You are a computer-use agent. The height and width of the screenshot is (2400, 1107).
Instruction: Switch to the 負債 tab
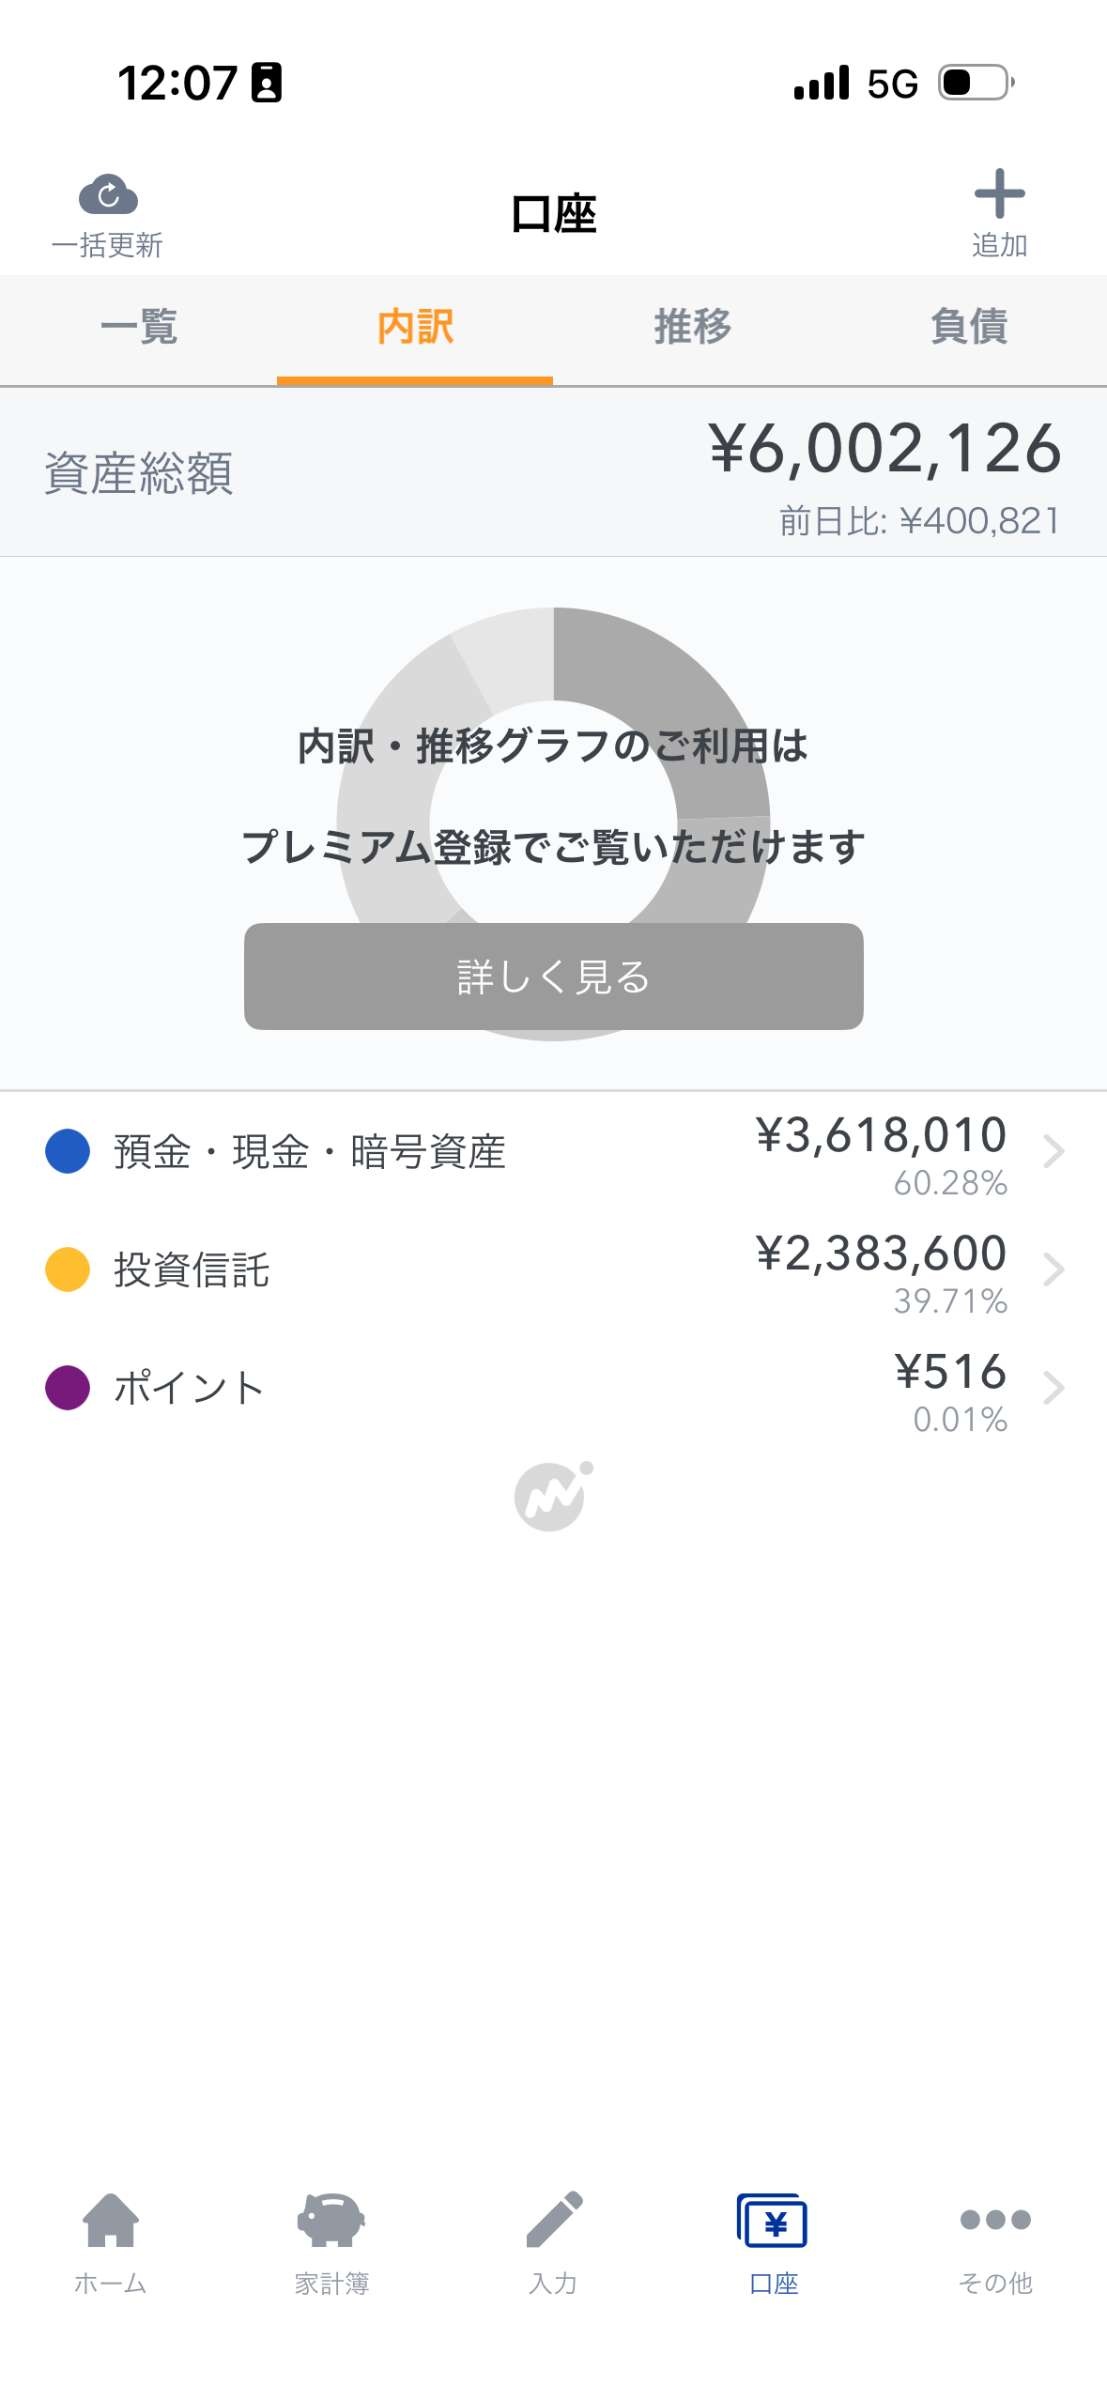pos(968,327)
